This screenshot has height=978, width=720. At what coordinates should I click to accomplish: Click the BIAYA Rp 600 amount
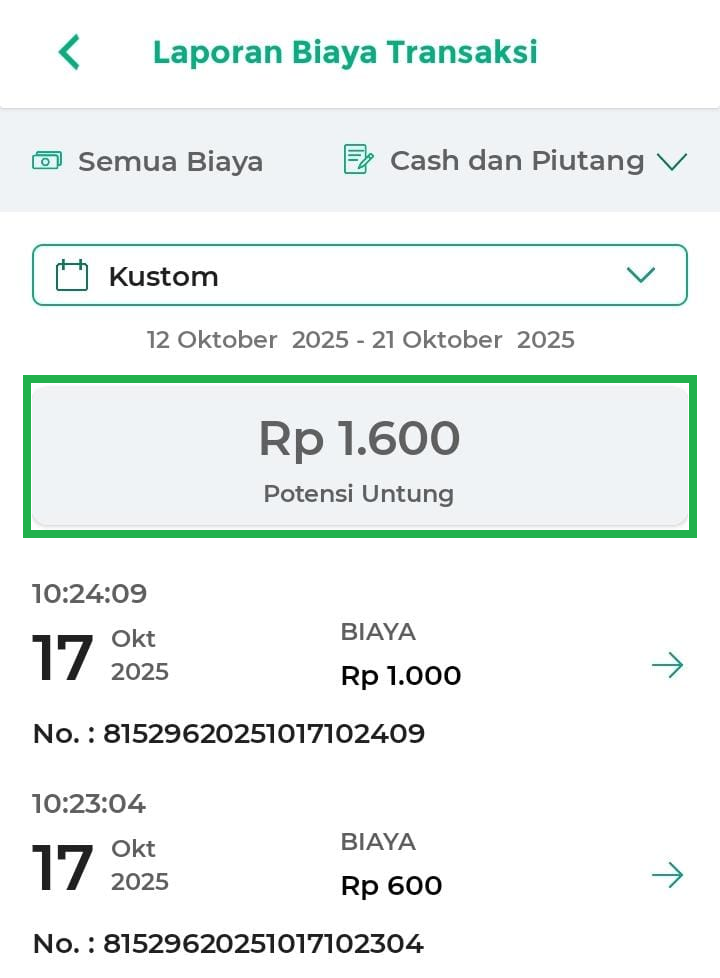pos(391,886)
